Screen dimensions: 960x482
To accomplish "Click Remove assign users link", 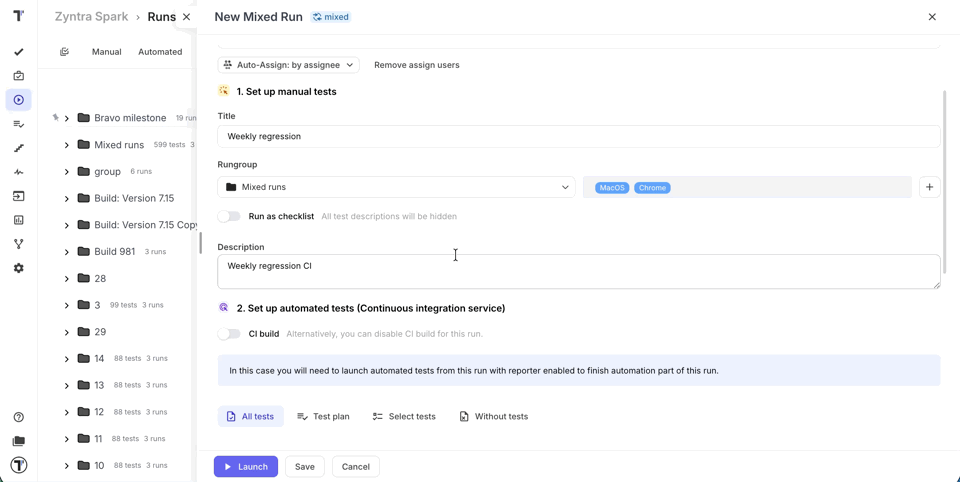I will (416, 65).
